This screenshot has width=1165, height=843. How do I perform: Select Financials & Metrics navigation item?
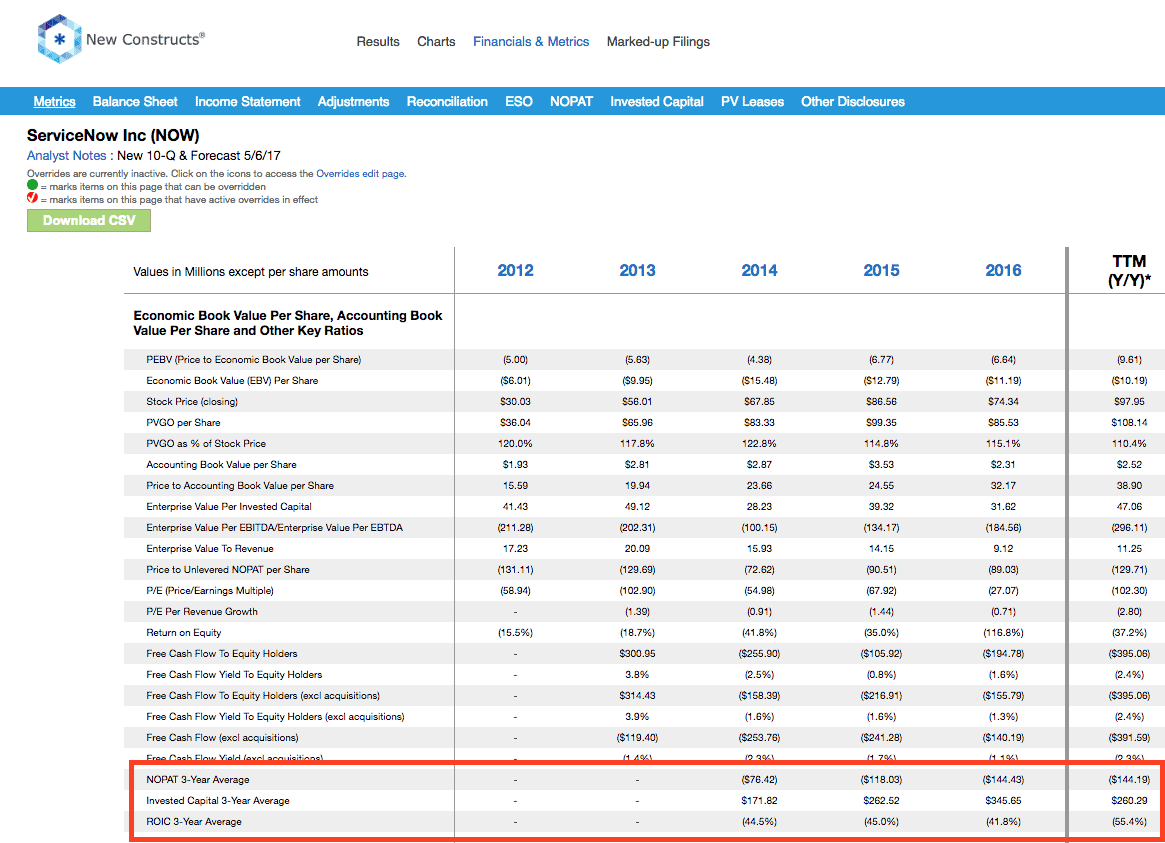(531, 42)
